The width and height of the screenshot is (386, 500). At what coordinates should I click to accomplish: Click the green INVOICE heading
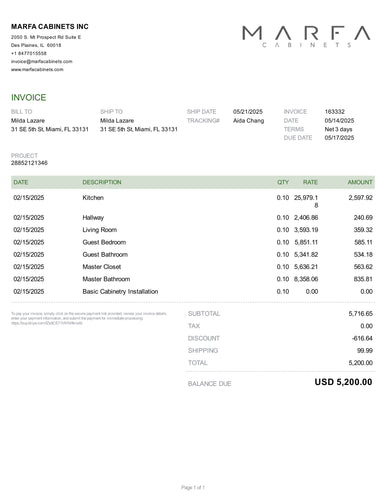[x=29, y=97]
